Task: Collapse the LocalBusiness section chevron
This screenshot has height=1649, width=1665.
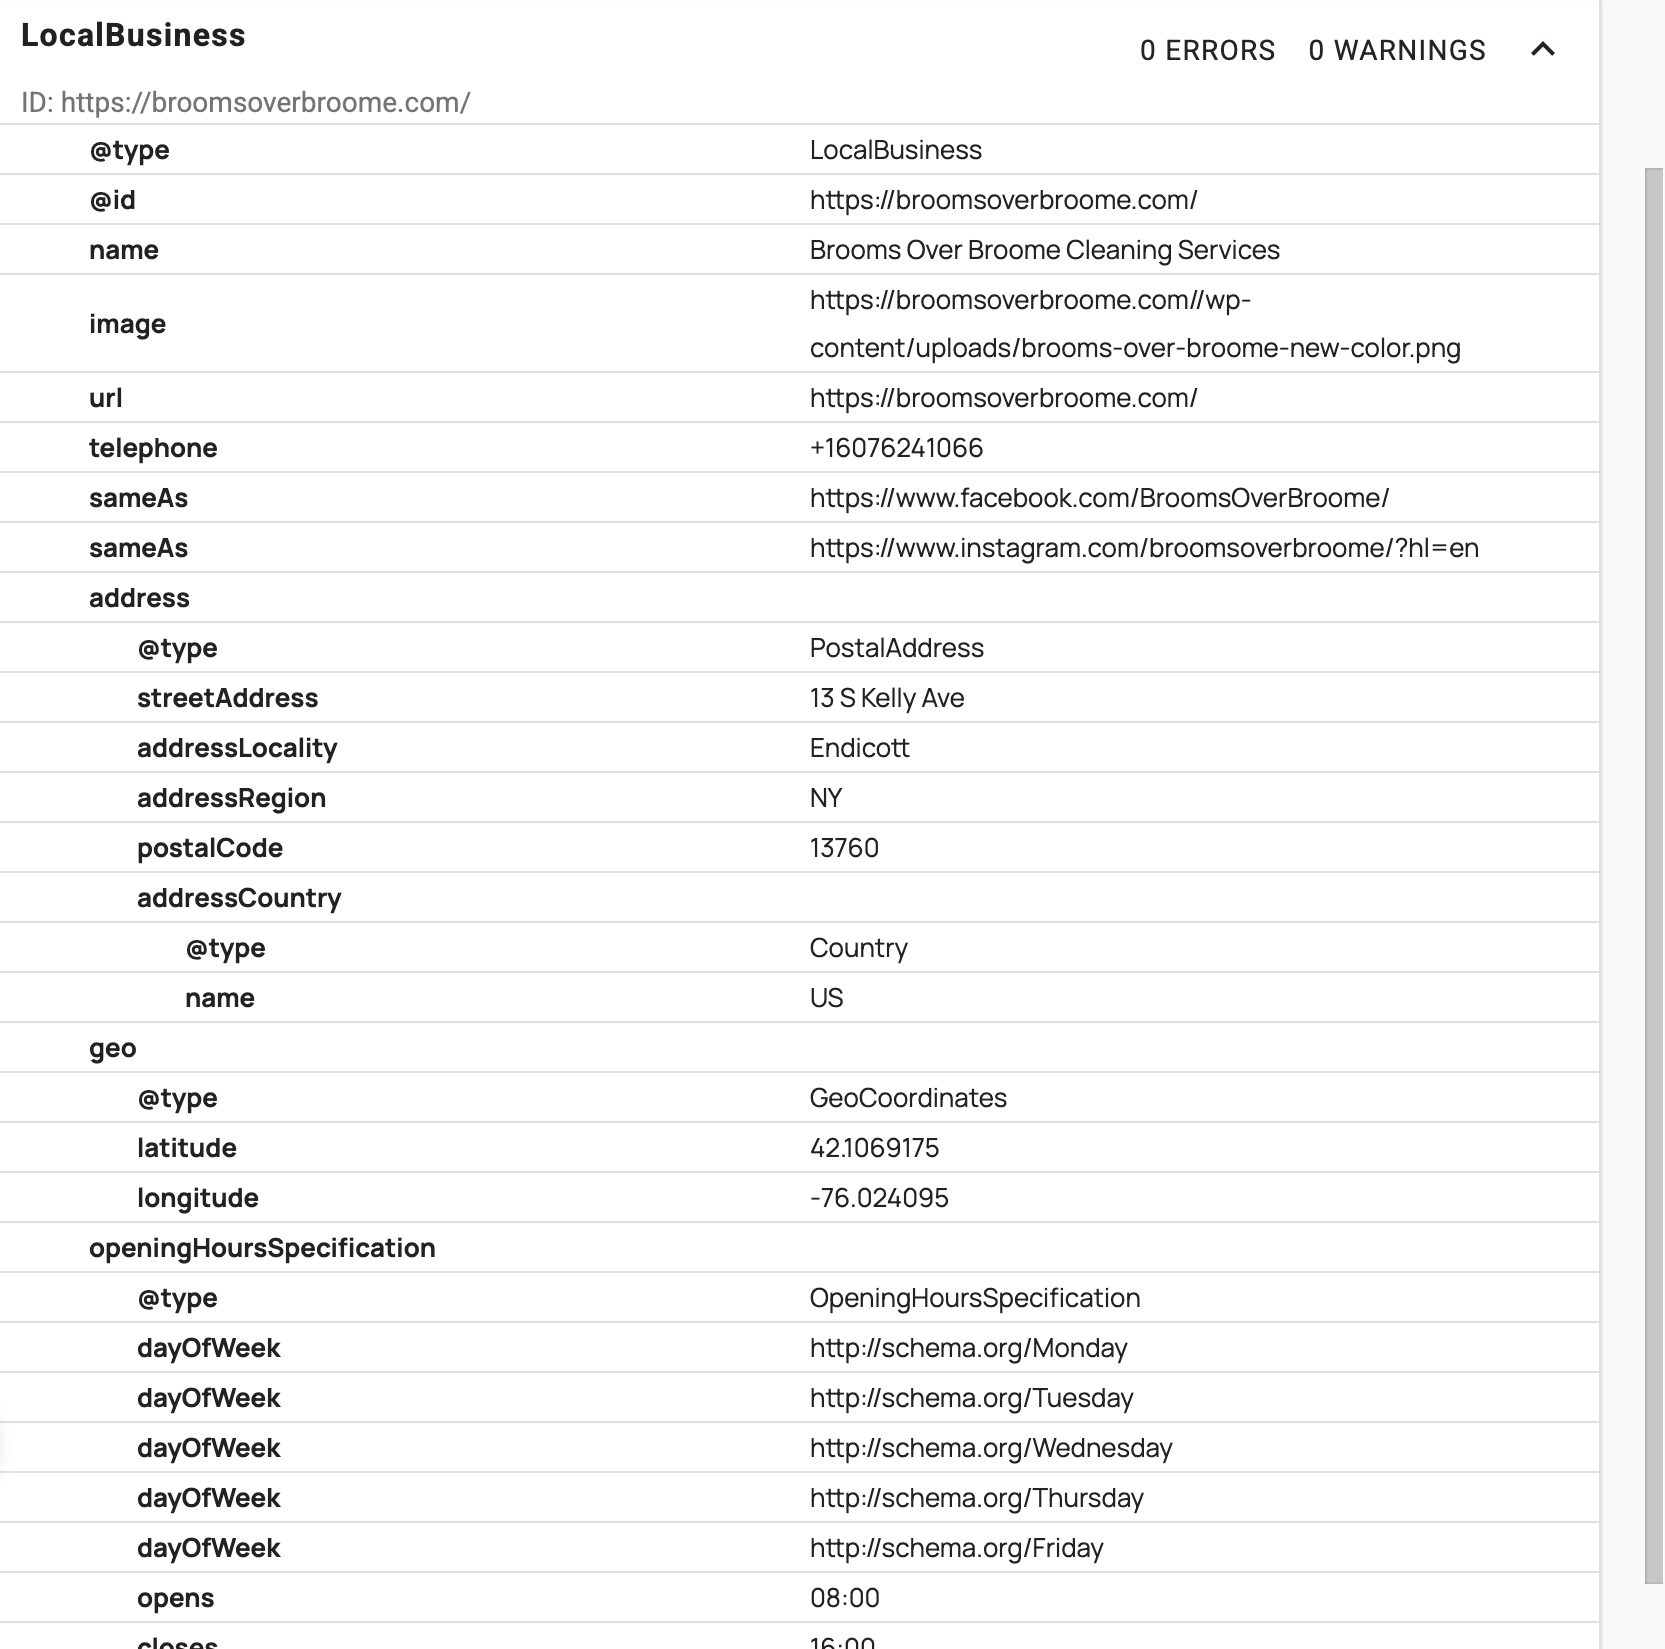Action: 1543,49
